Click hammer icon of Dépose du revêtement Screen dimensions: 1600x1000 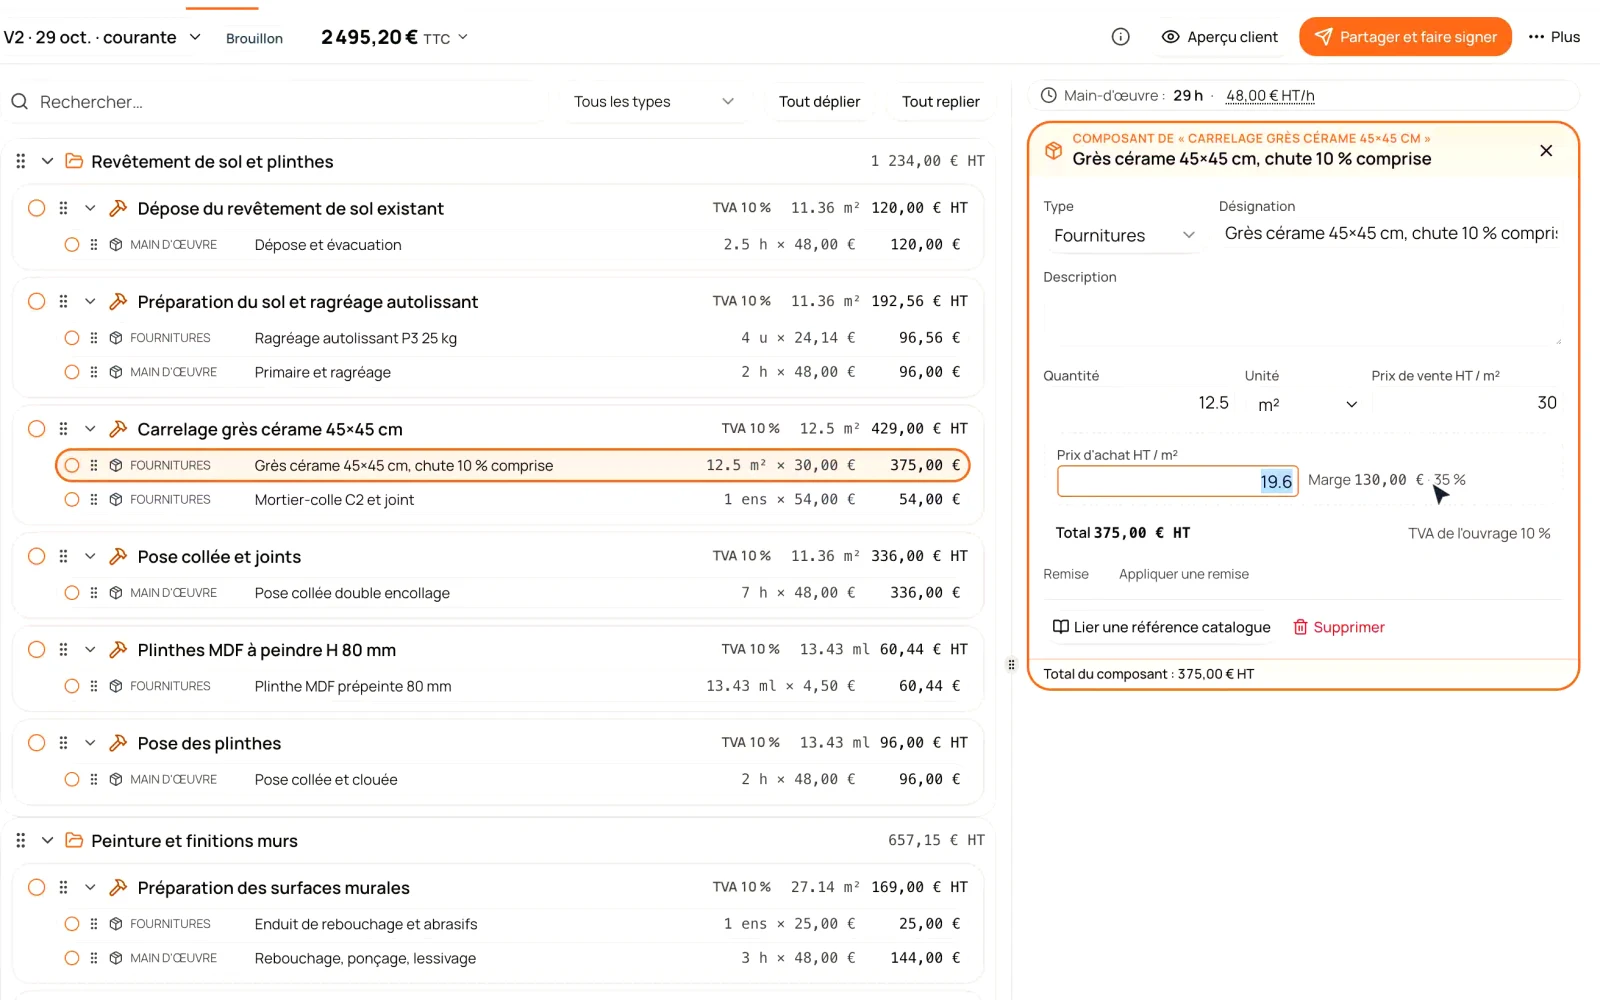tap(118, 208)
